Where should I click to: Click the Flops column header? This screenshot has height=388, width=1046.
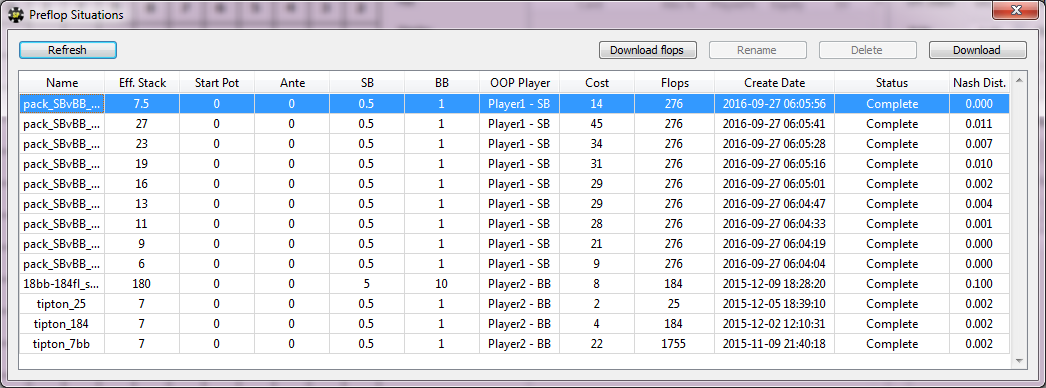pyautogui.click(x=674, y=83)
